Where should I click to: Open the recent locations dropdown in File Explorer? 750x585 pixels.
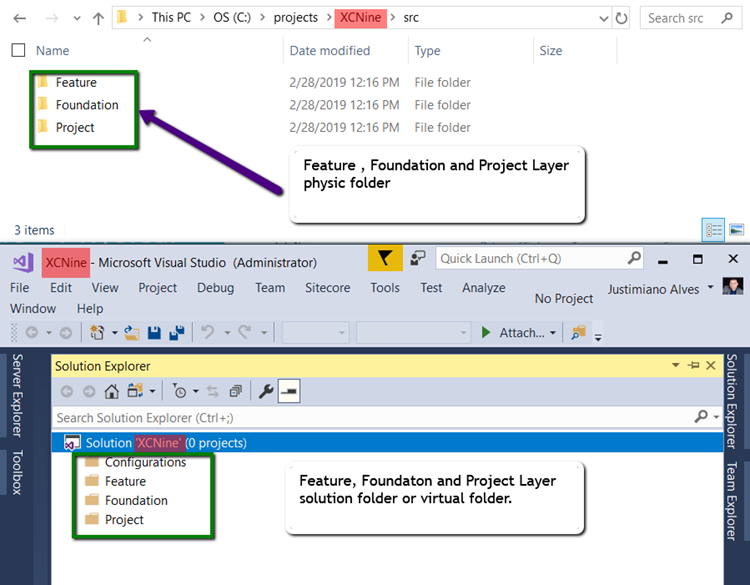click(77, 19)
